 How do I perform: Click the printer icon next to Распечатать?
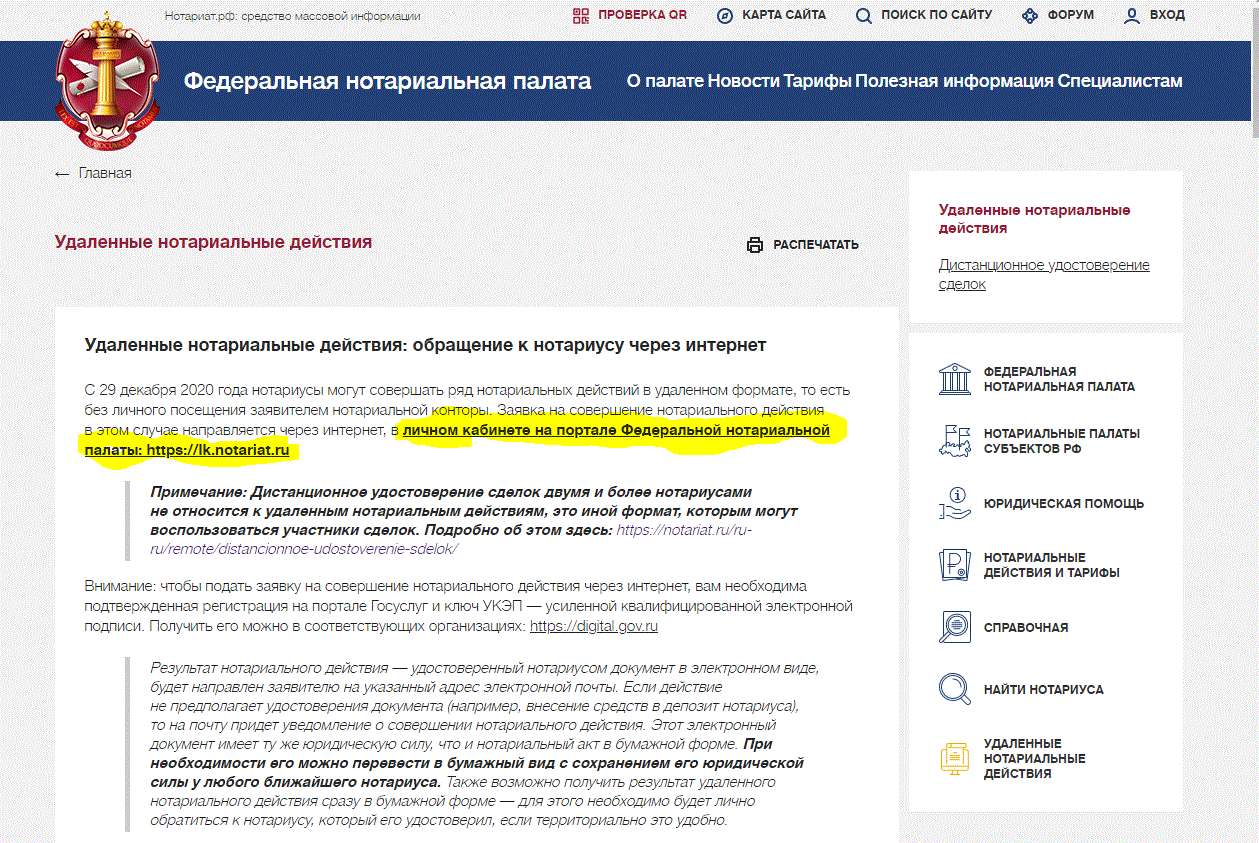[755, 245]
